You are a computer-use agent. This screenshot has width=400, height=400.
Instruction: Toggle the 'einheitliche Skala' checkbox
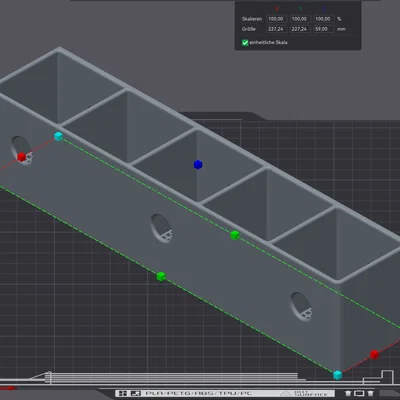[x=245, y=43]
